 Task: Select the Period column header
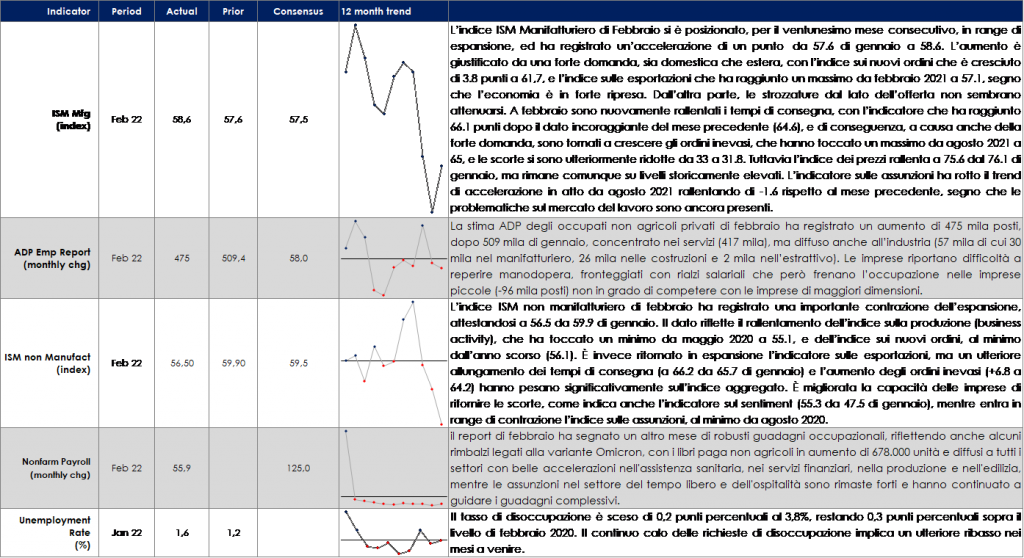pos(127,10)
